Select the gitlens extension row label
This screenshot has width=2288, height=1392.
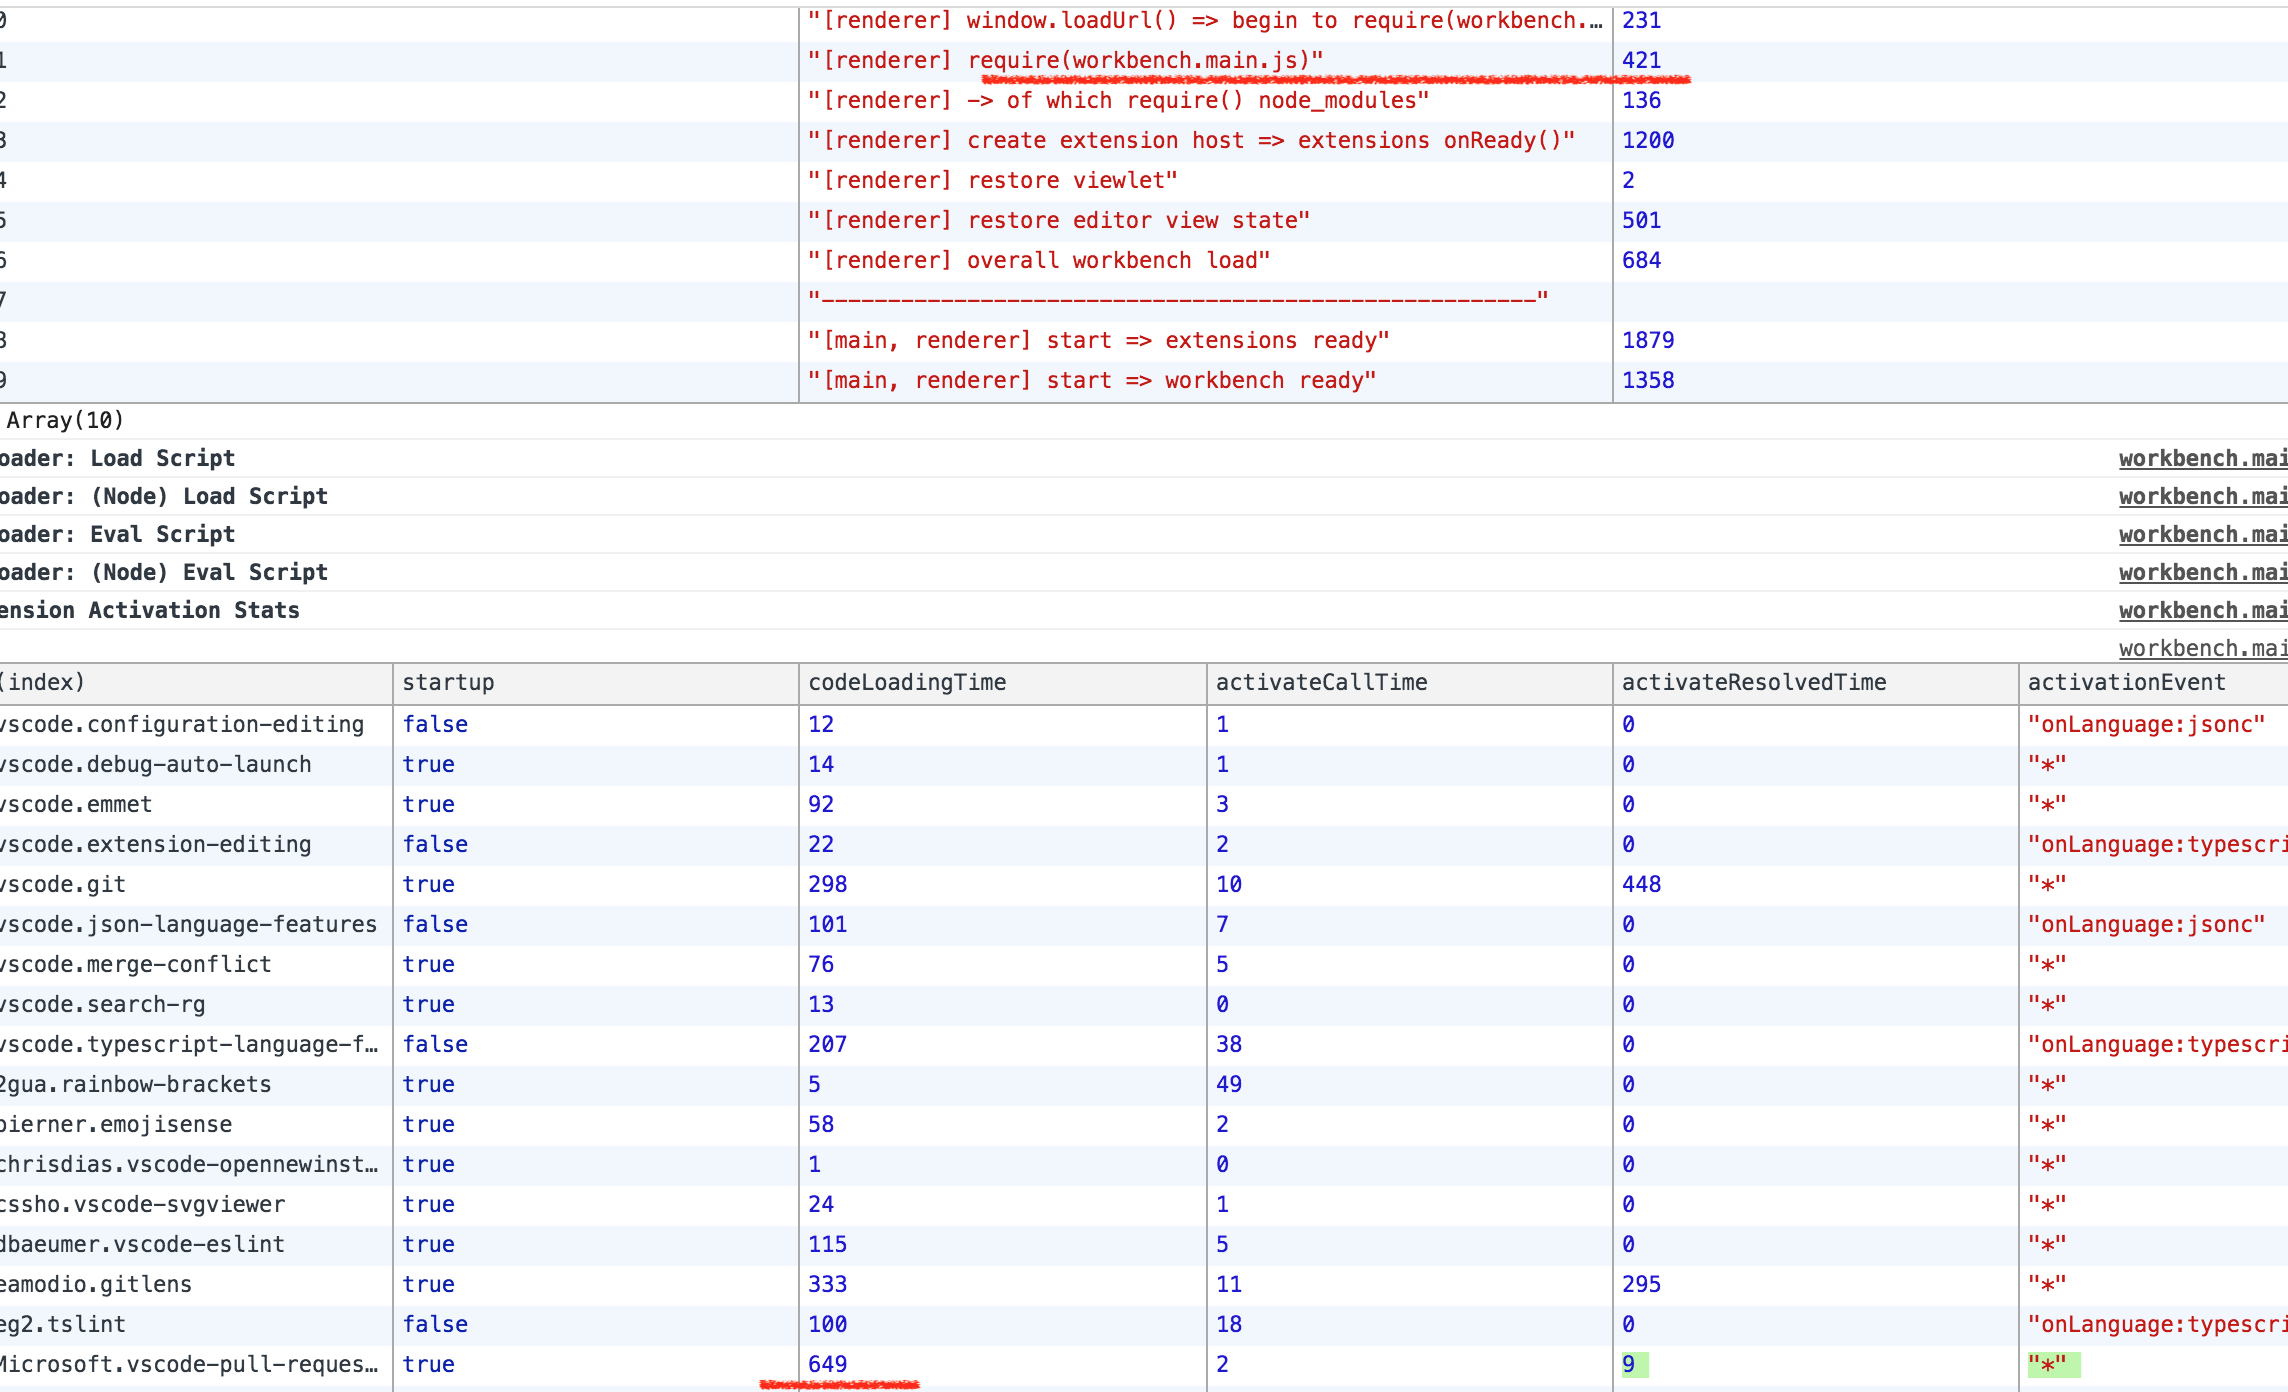[x=96, y=1285]
